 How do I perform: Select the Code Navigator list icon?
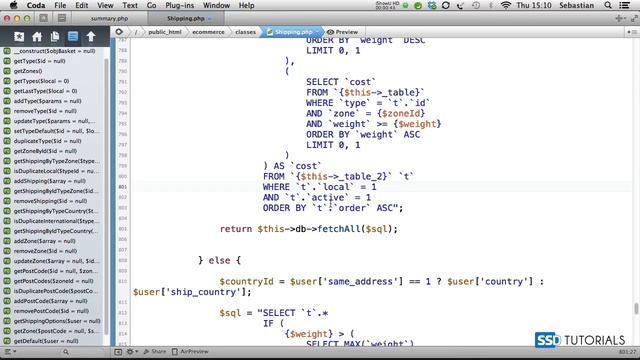point(73,36)
